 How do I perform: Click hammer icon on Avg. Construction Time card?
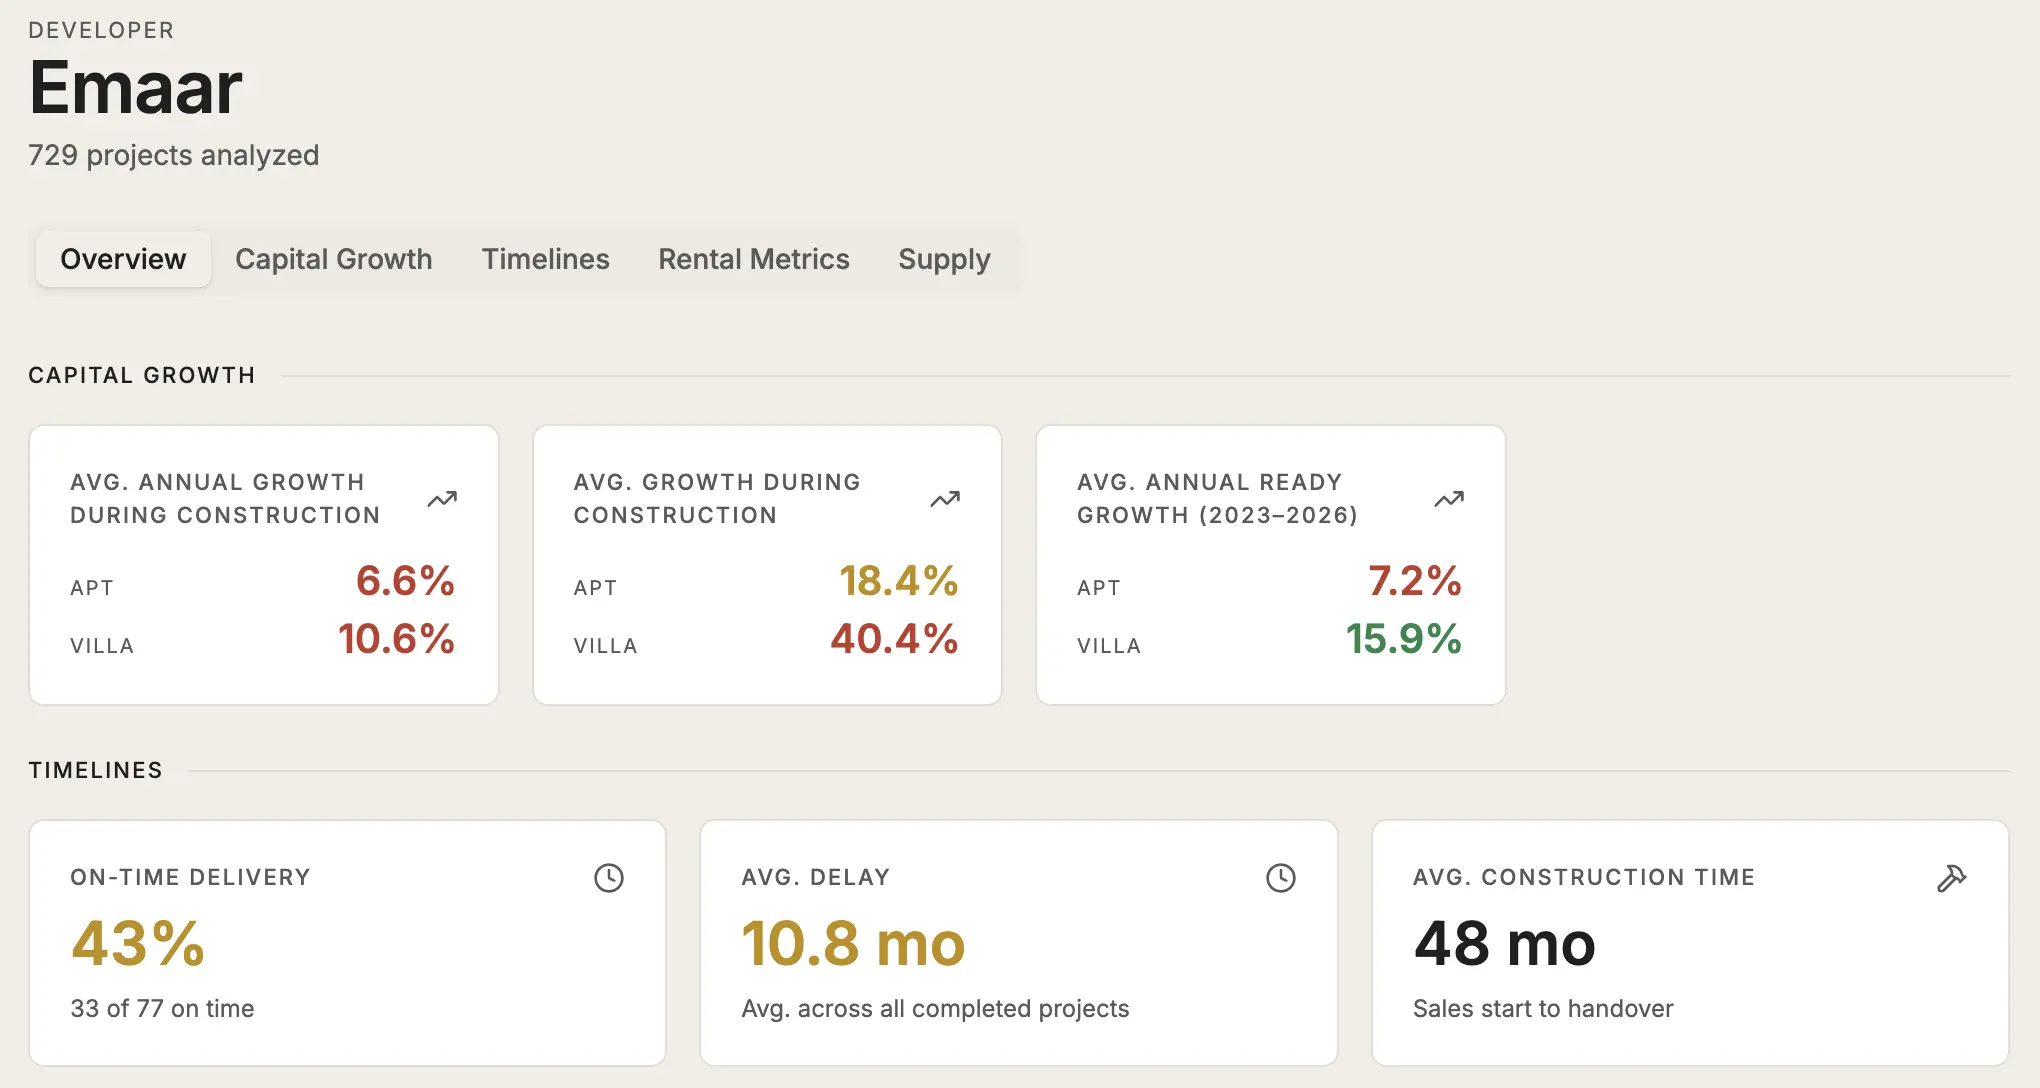tap(1952, 878)
